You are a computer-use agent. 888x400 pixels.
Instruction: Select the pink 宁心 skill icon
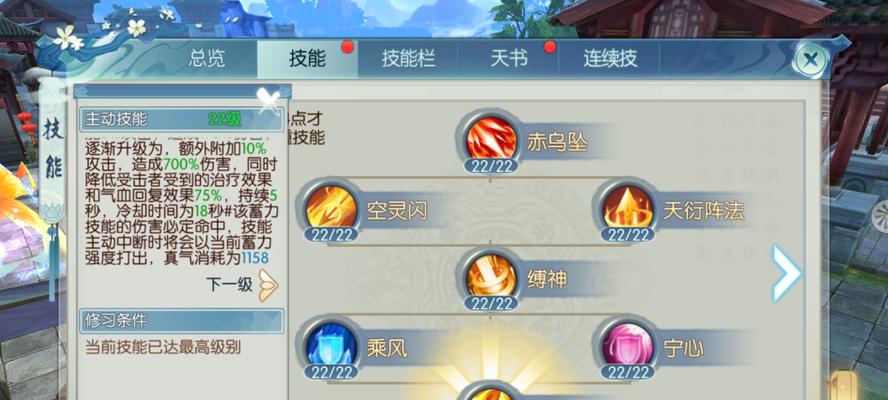pyautogui.click(x=627, y=346)
